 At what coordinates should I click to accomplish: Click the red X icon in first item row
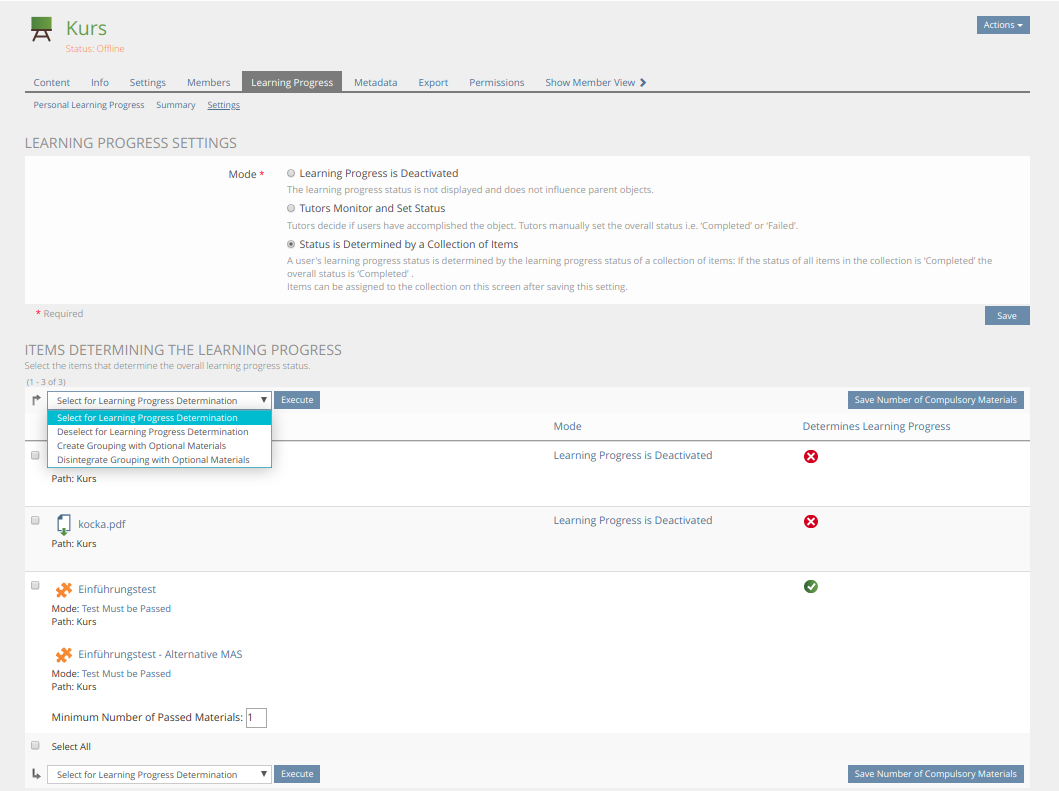[811, 456]
